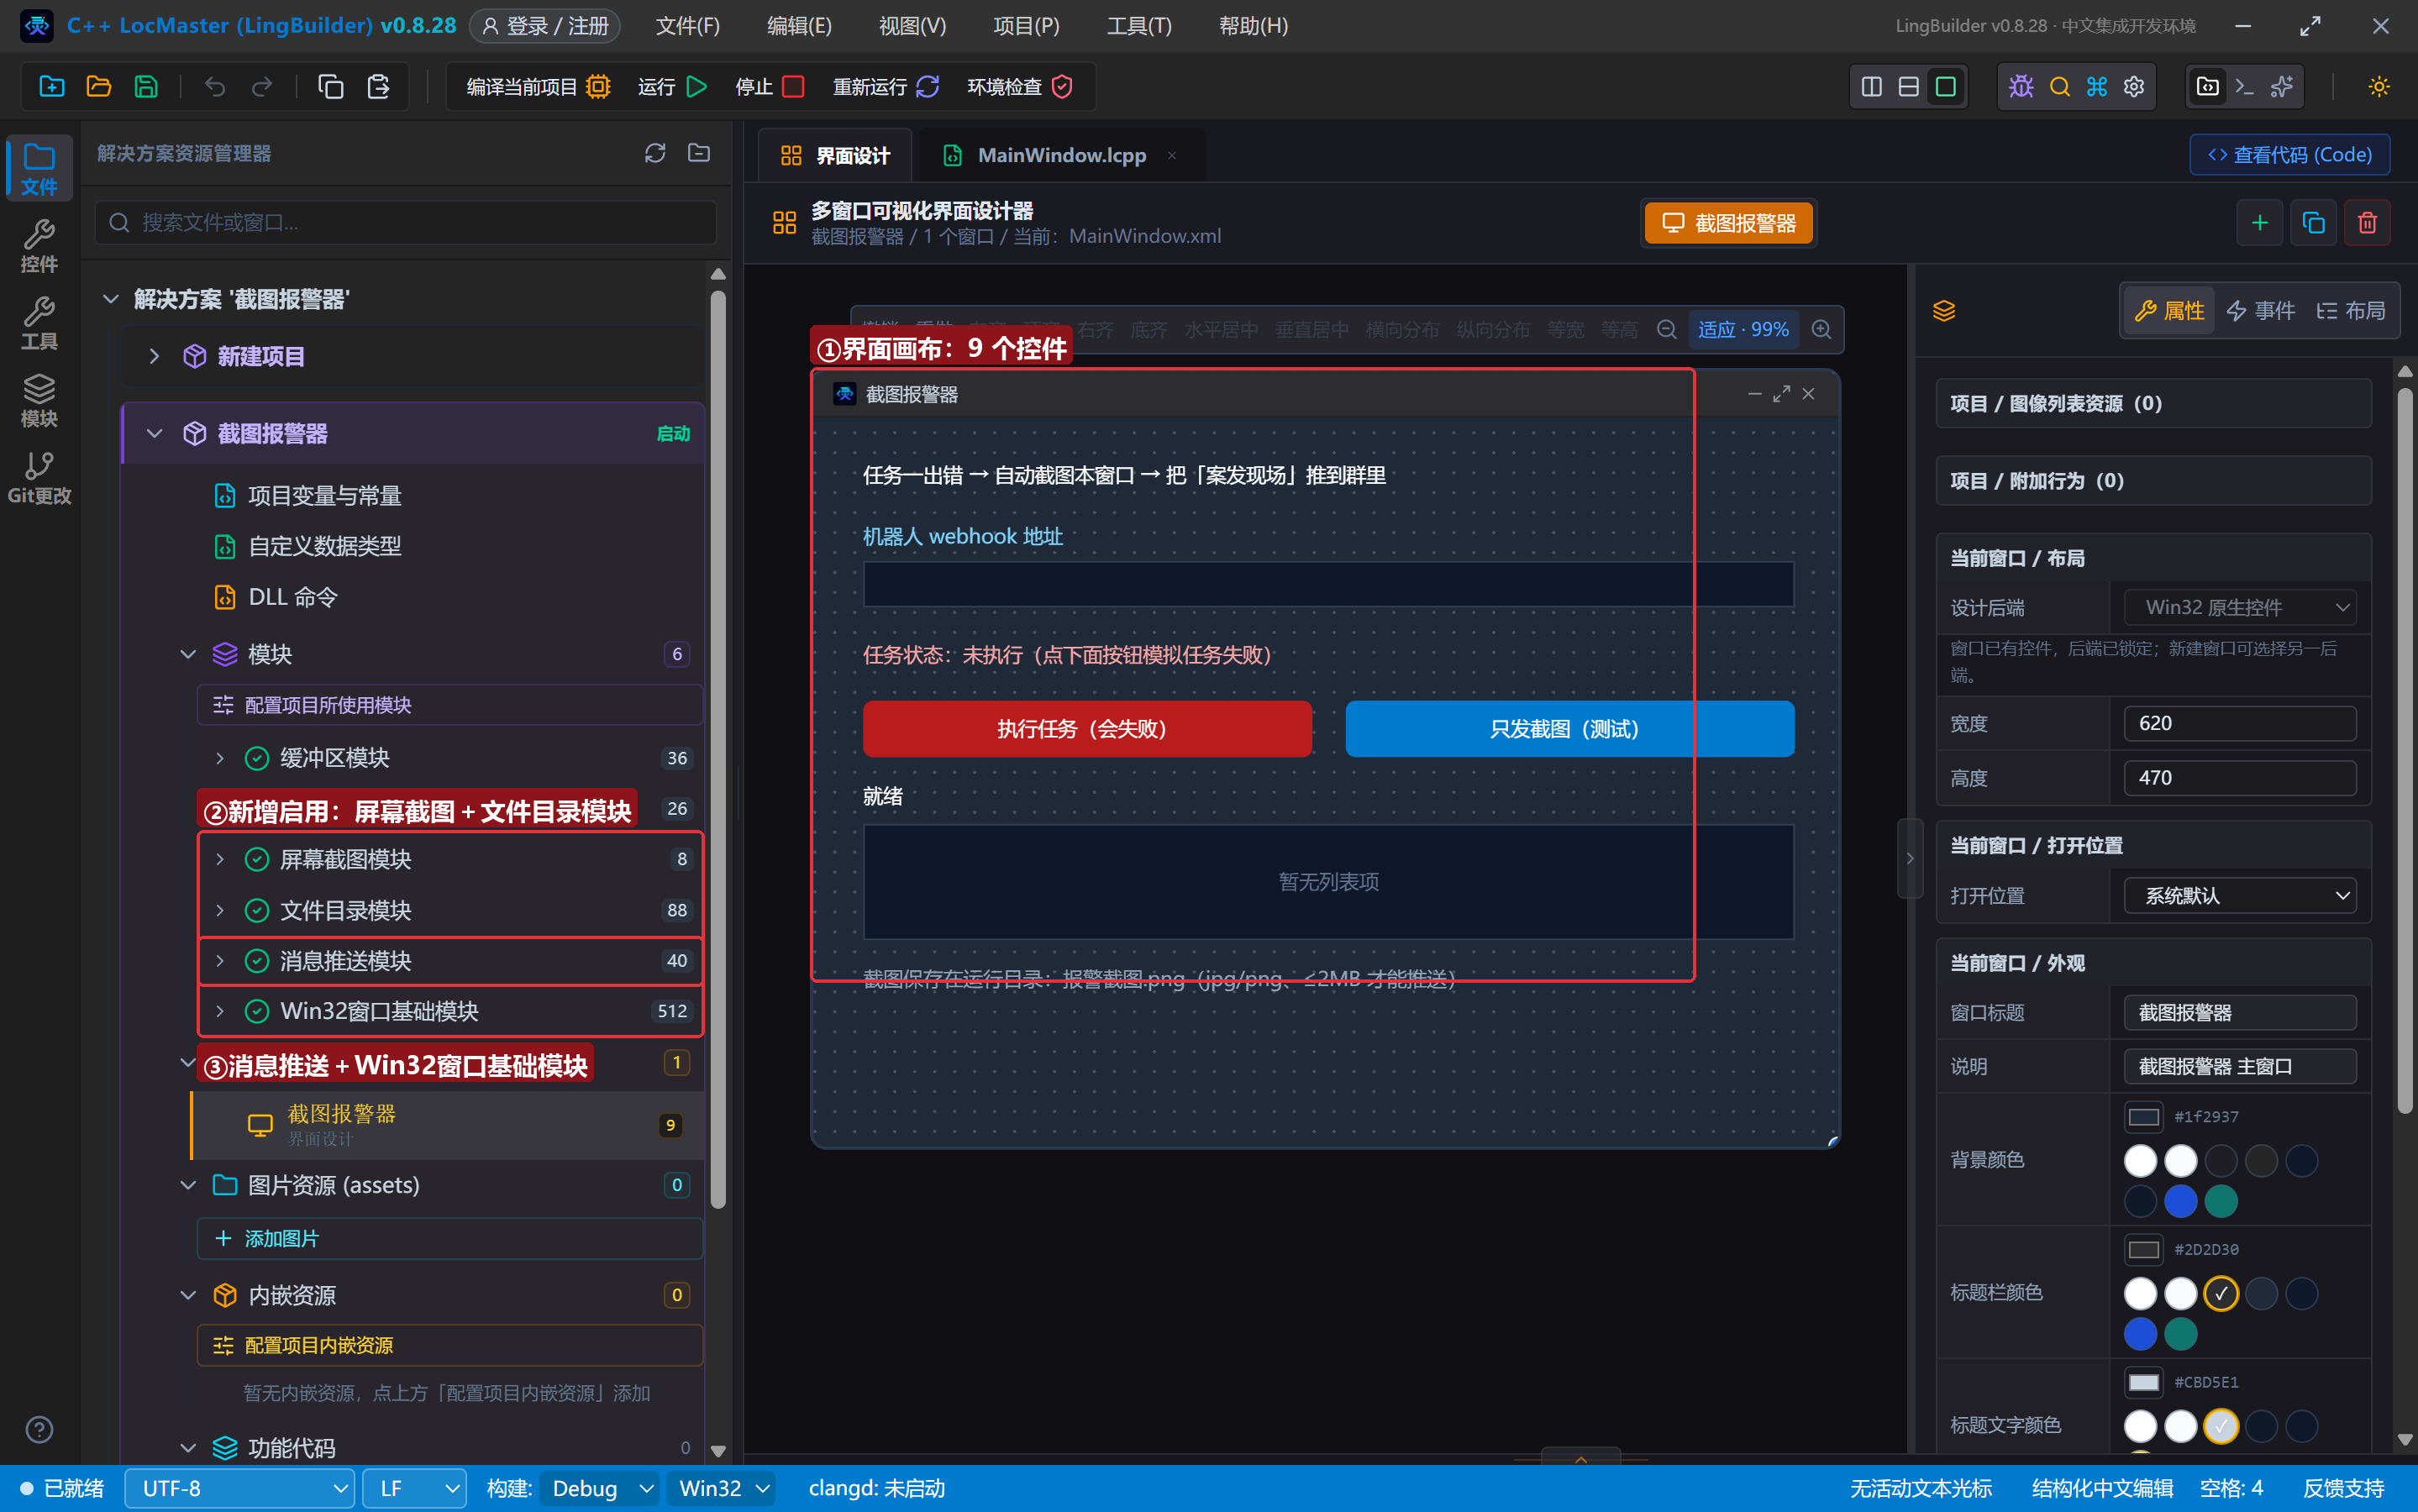2418x1512 pixels.
Task: Select the blue title bar color swatch
Action: 2140,1333
